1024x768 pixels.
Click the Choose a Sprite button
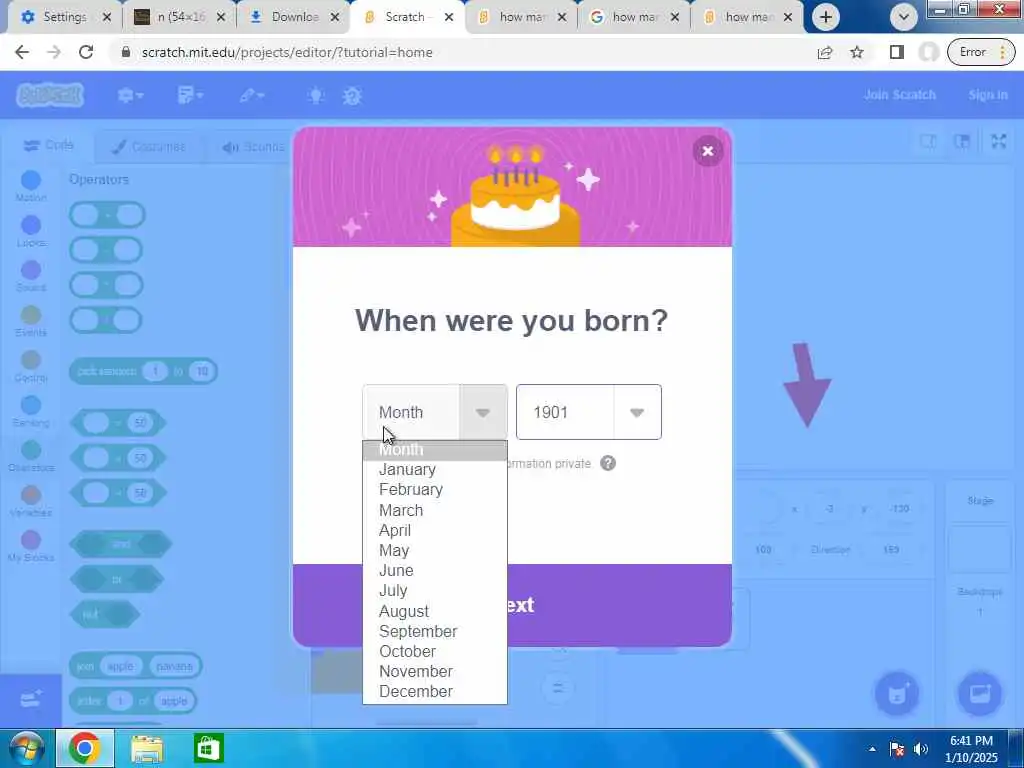pyautogui.click(x=897, y=694)
